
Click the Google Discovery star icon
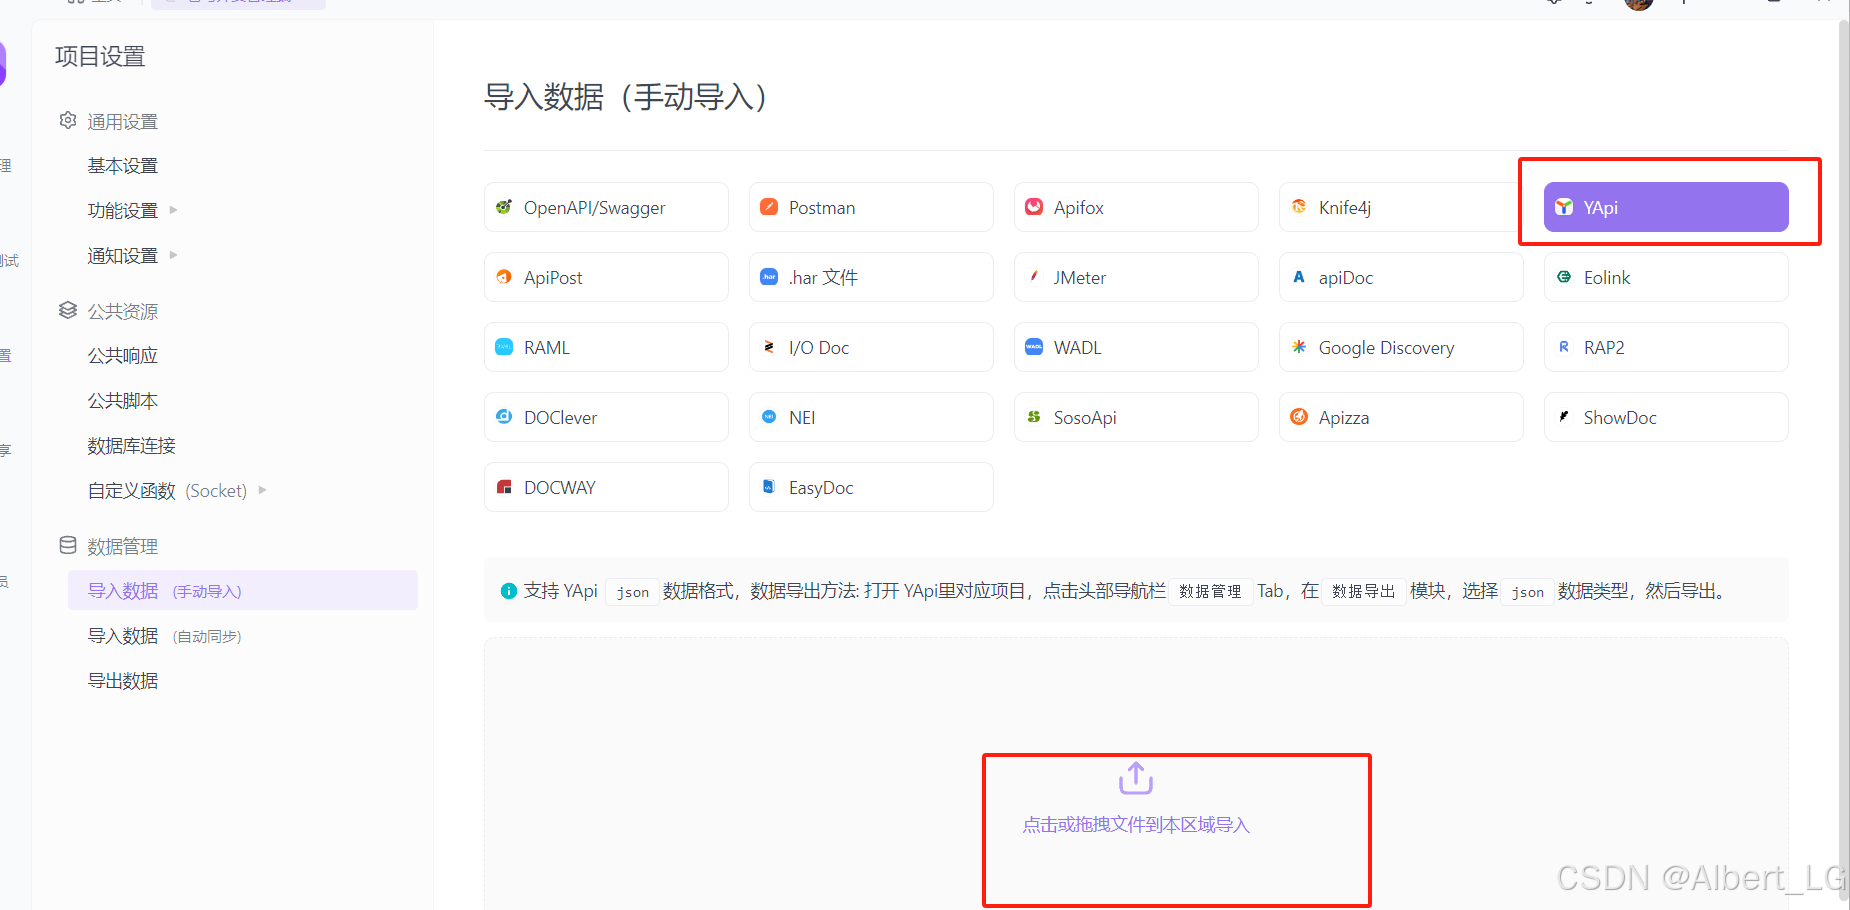[1299, 347]
